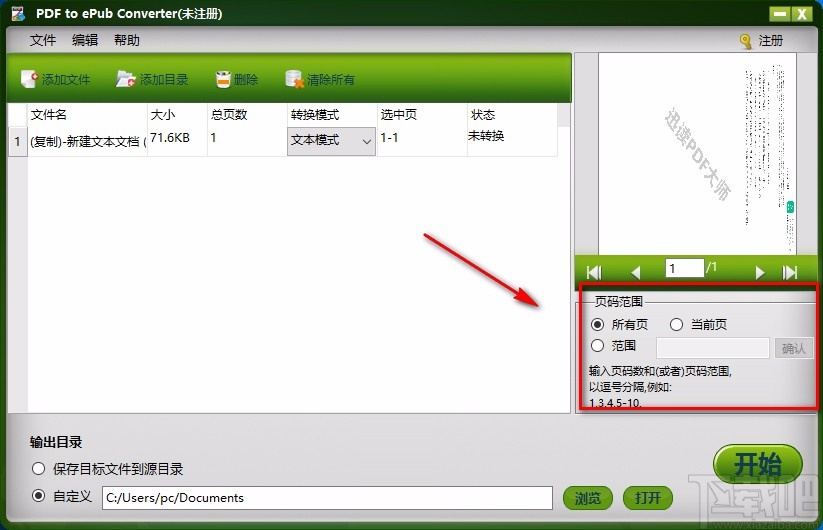The image size is (823, 530).
Task: Click the 大小 column header
Action: pyautogui.click(x=177, y=114)
